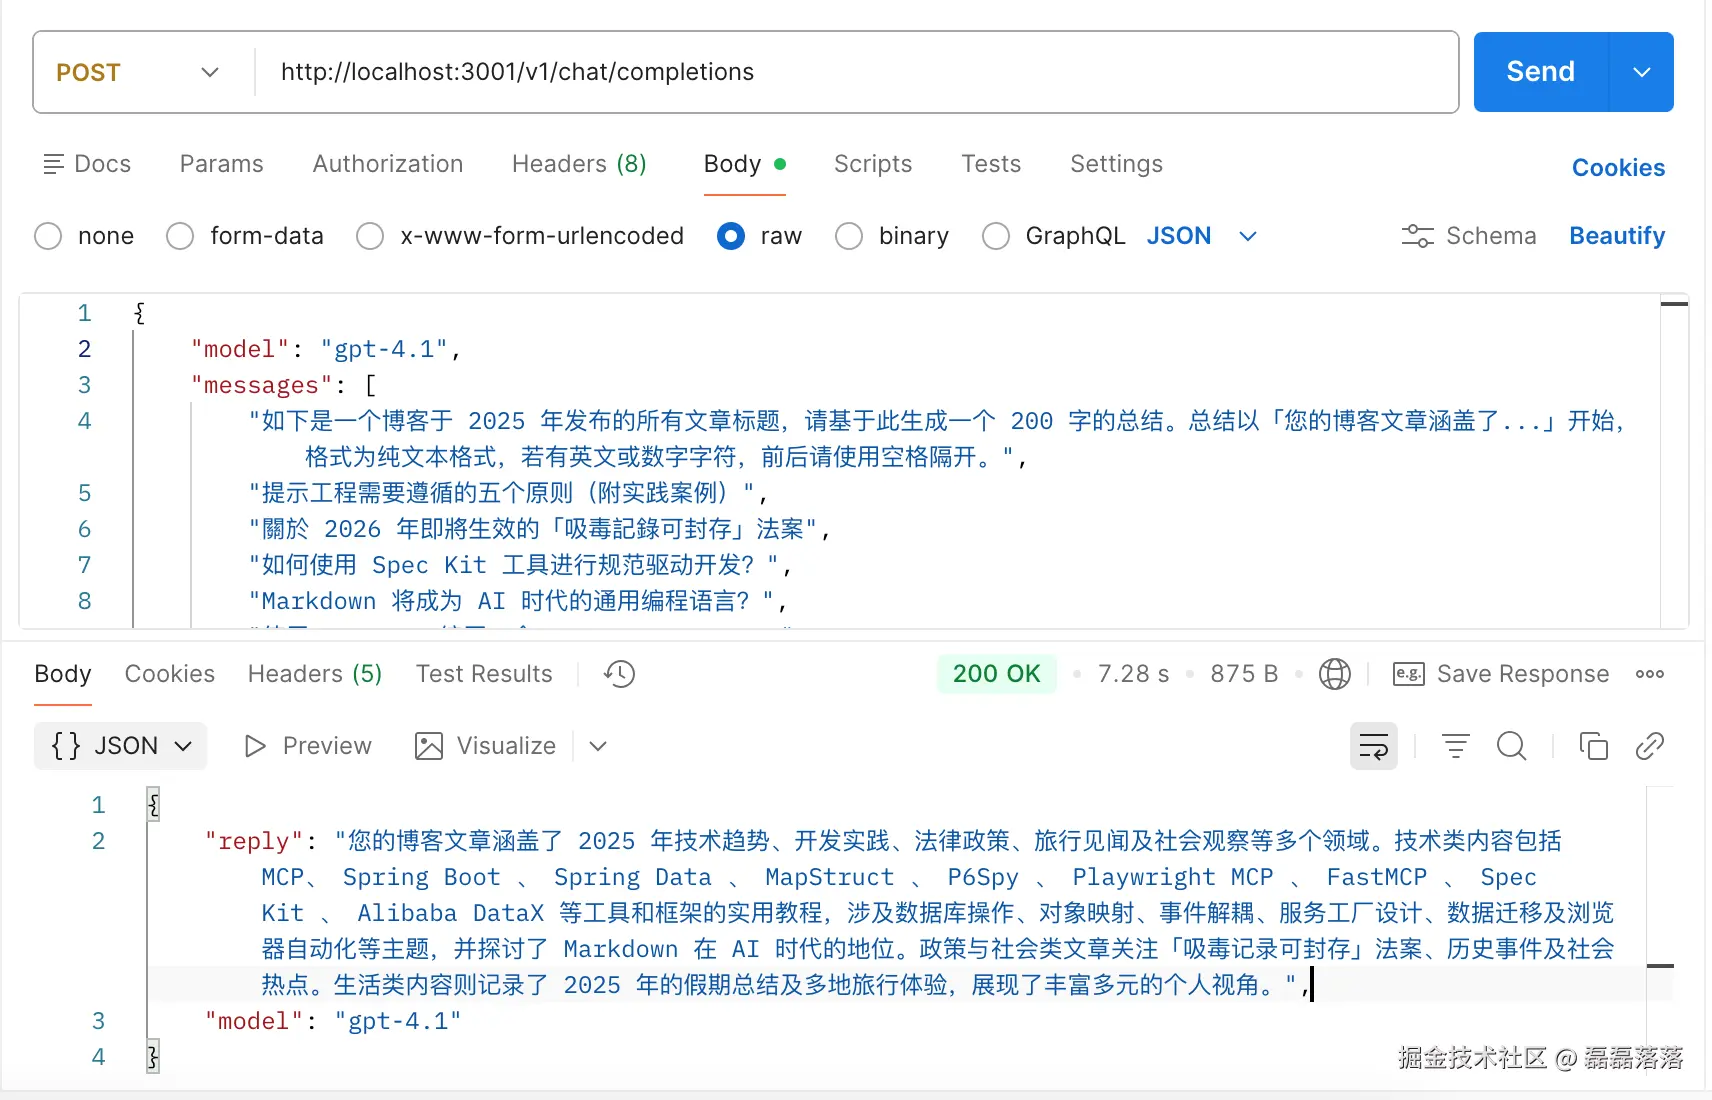Viewport: 1712px width, 1100px height.
Task: Select x-www-form-urlencoded body type
Action: 370,236
